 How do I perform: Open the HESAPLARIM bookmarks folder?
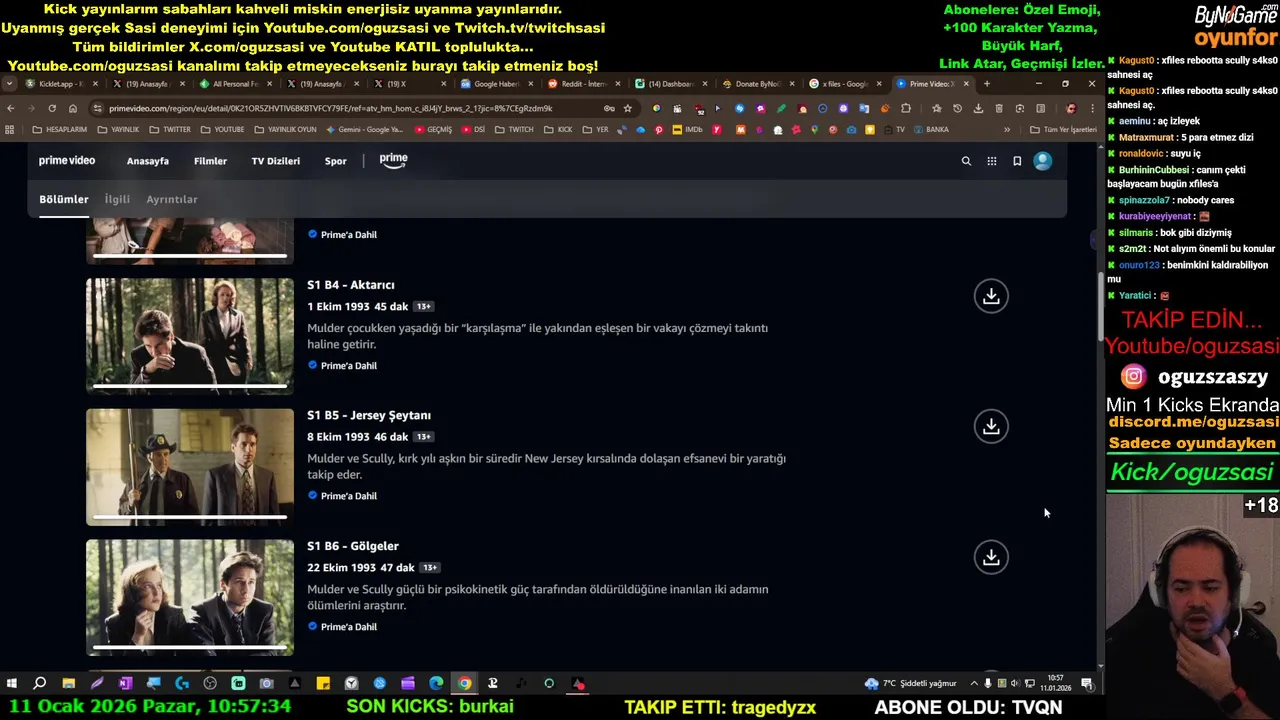tap(60, 129)
